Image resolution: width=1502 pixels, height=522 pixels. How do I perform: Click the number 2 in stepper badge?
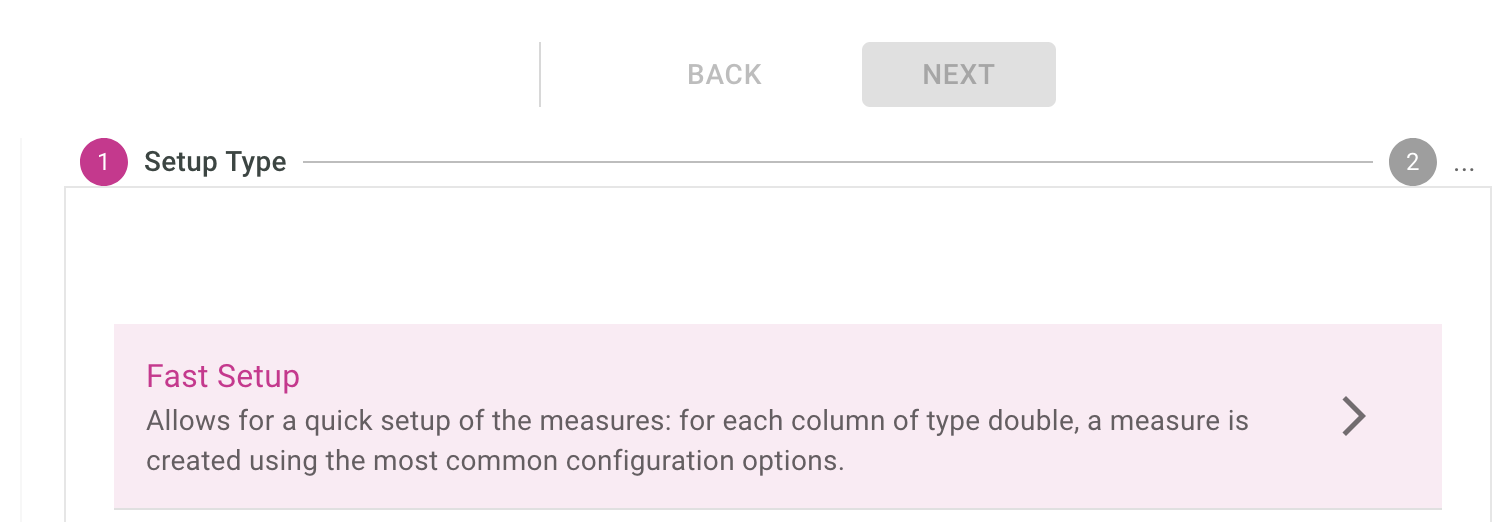click(x=1412, y=162)
